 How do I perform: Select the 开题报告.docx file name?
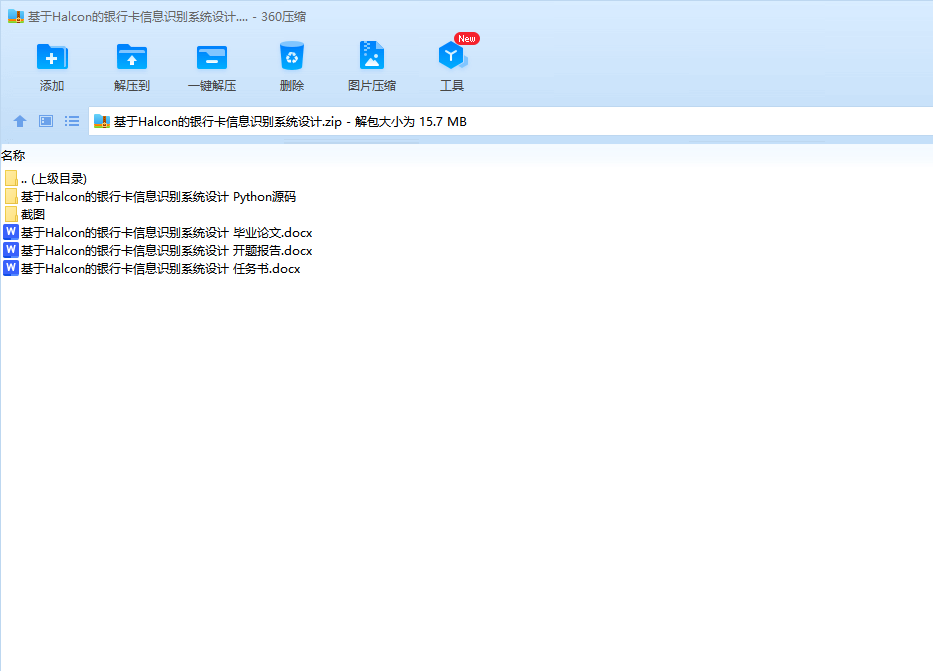[167, 250]
